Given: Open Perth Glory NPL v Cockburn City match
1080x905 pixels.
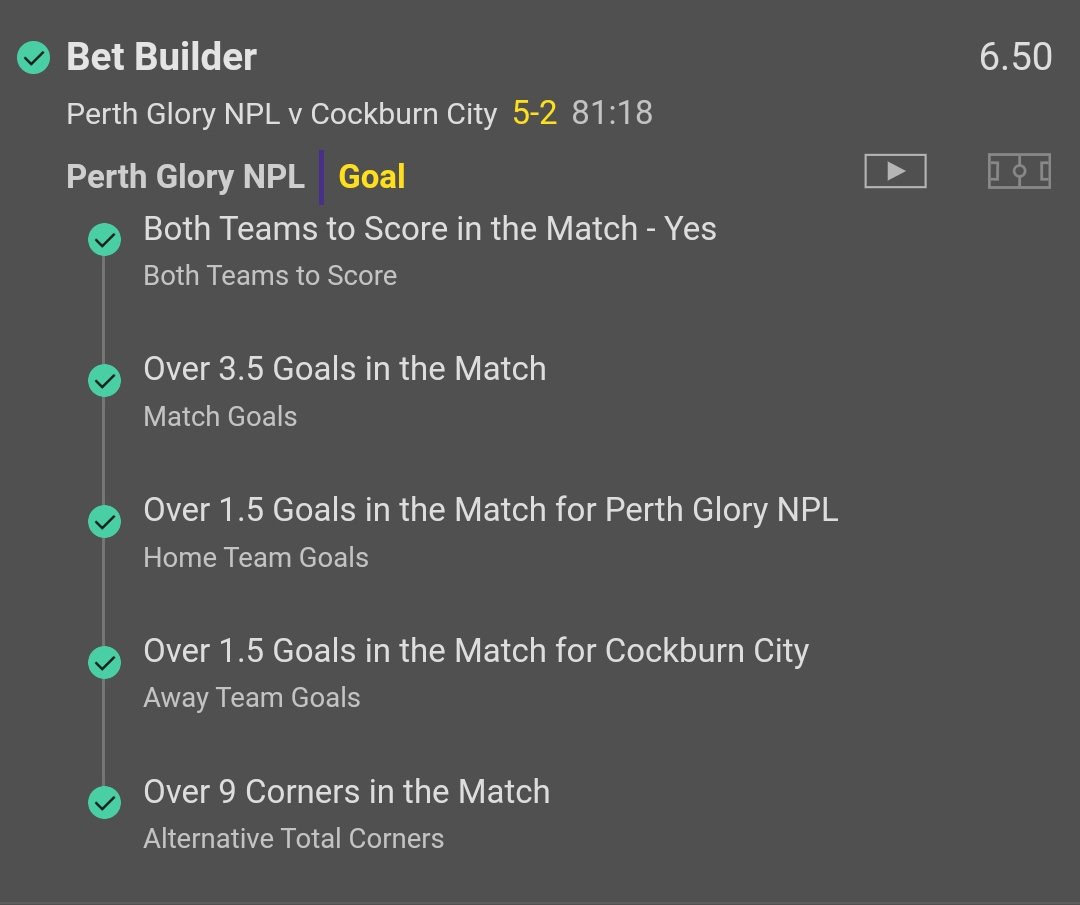Looking at the screenshot, I should [x=281, y=114].
